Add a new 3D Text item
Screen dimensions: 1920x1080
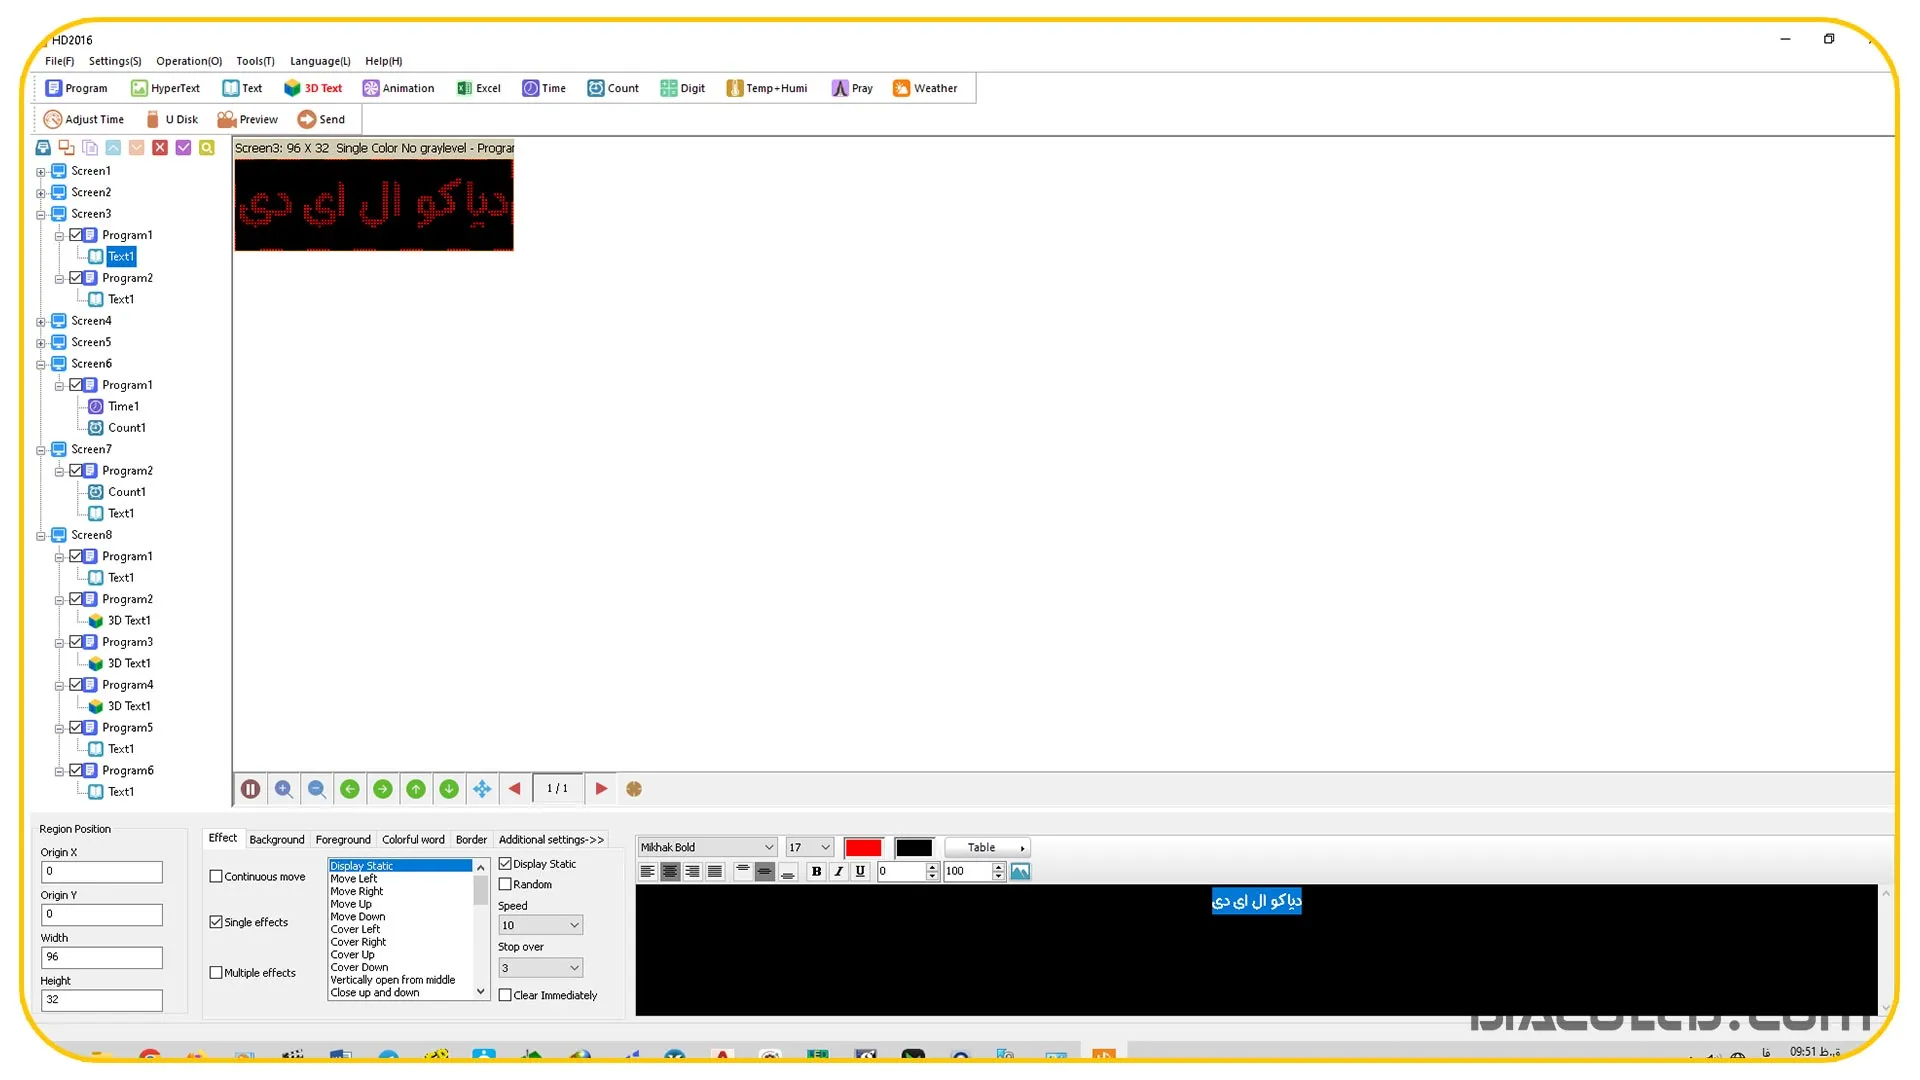point(313,88)
